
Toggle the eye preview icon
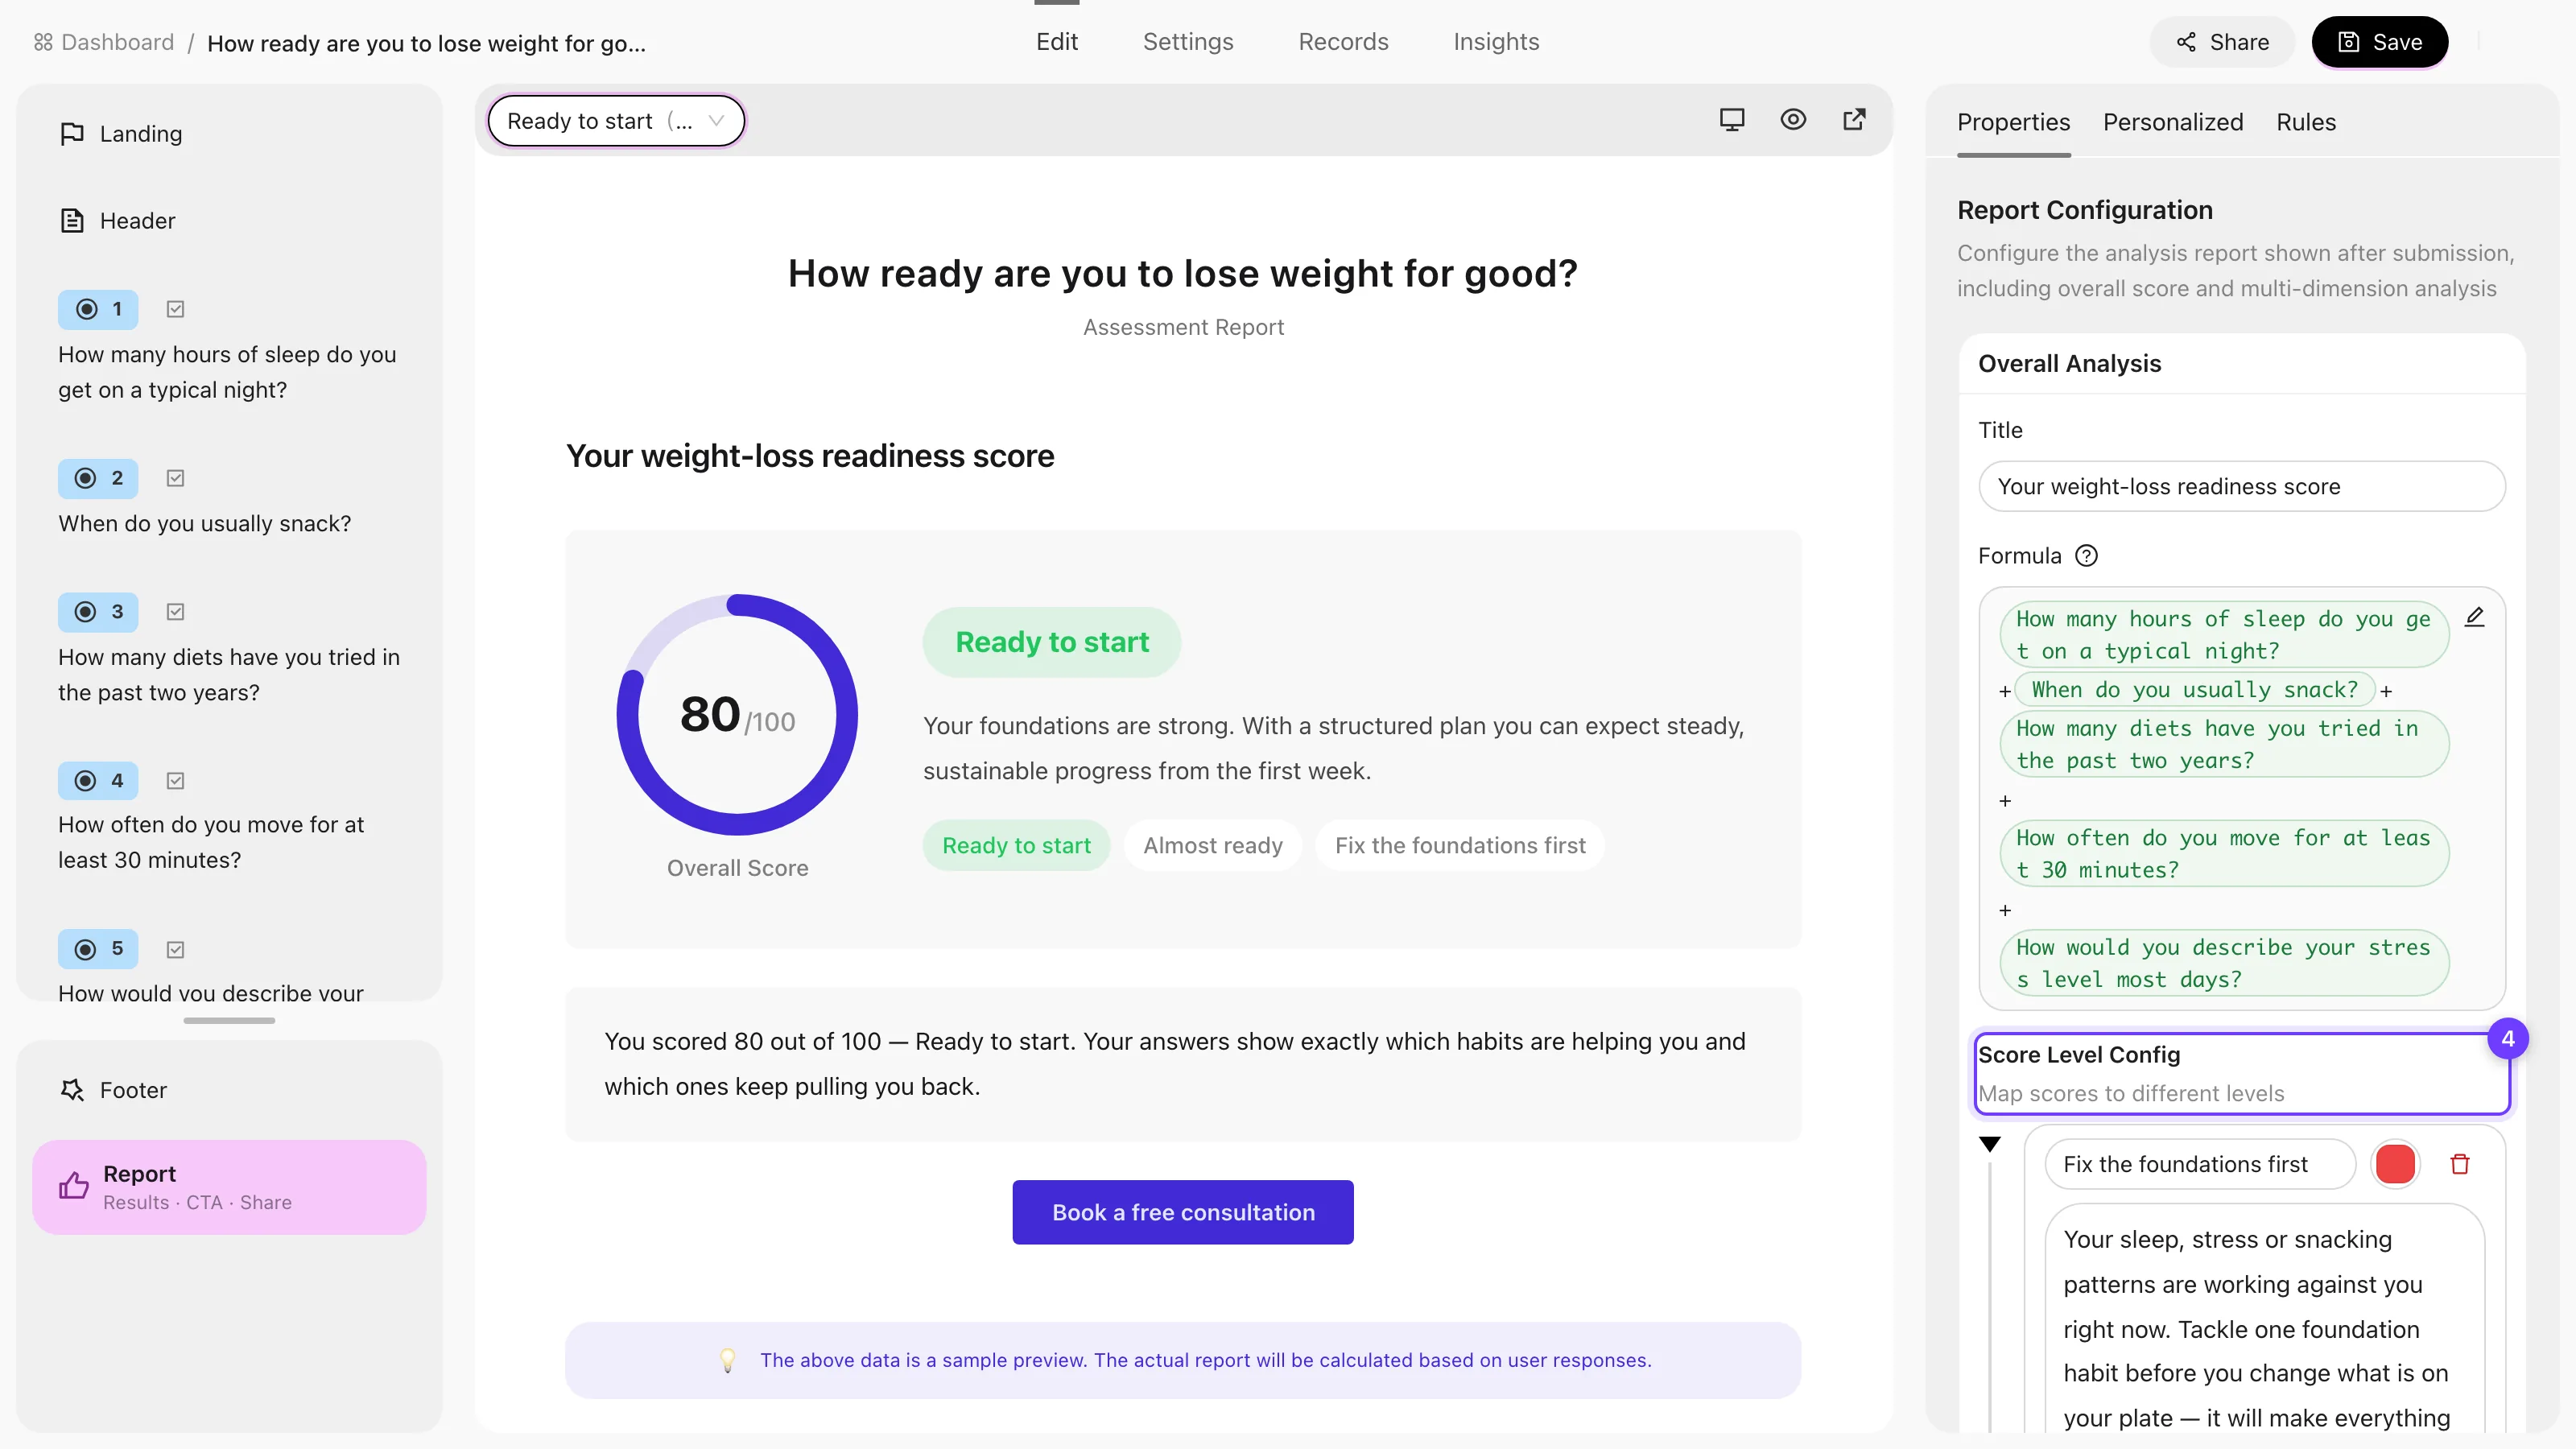[x=1793, y=120]
